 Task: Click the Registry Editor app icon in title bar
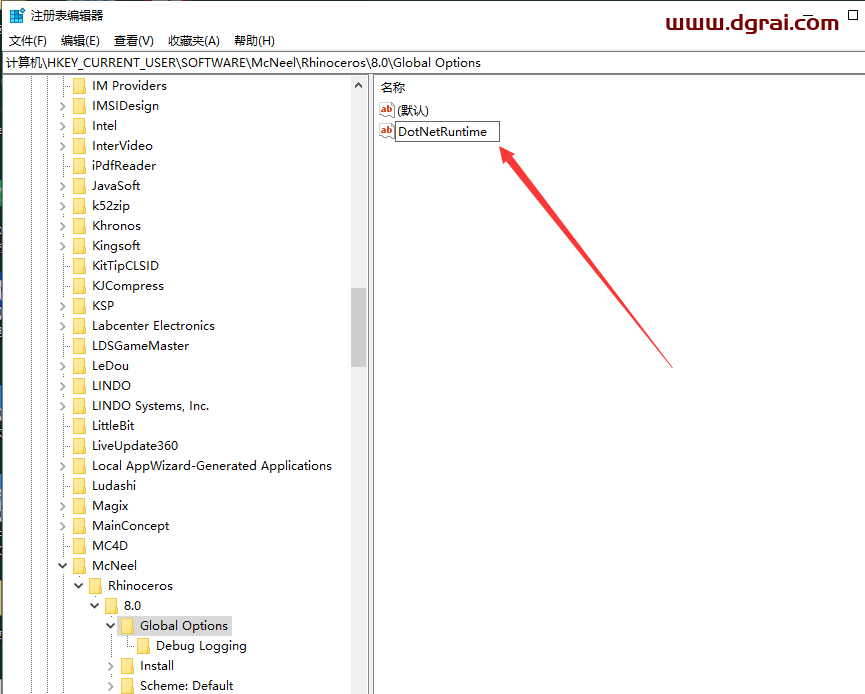coord(17,15)
